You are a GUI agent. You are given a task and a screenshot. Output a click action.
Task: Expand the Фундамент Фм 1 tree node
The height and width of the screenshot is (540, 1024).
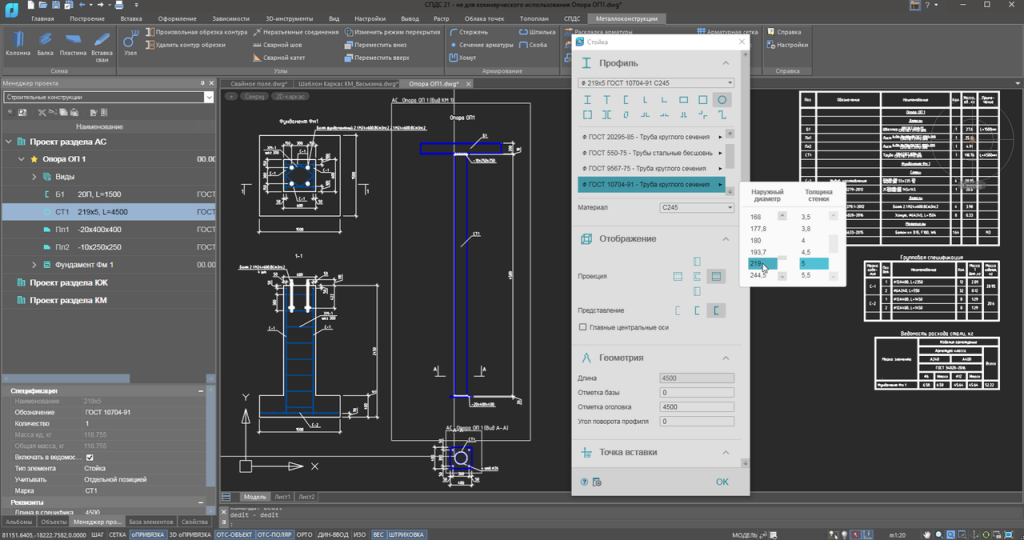click(x=34, y=264)
